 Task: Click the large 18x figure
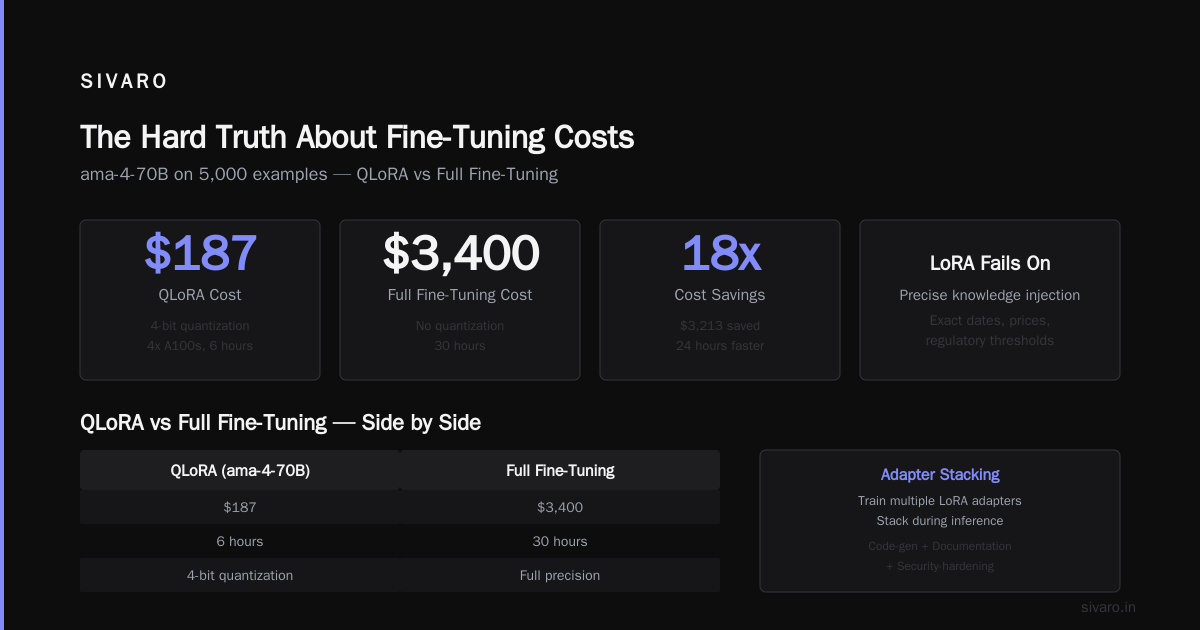tap(720, 253)
